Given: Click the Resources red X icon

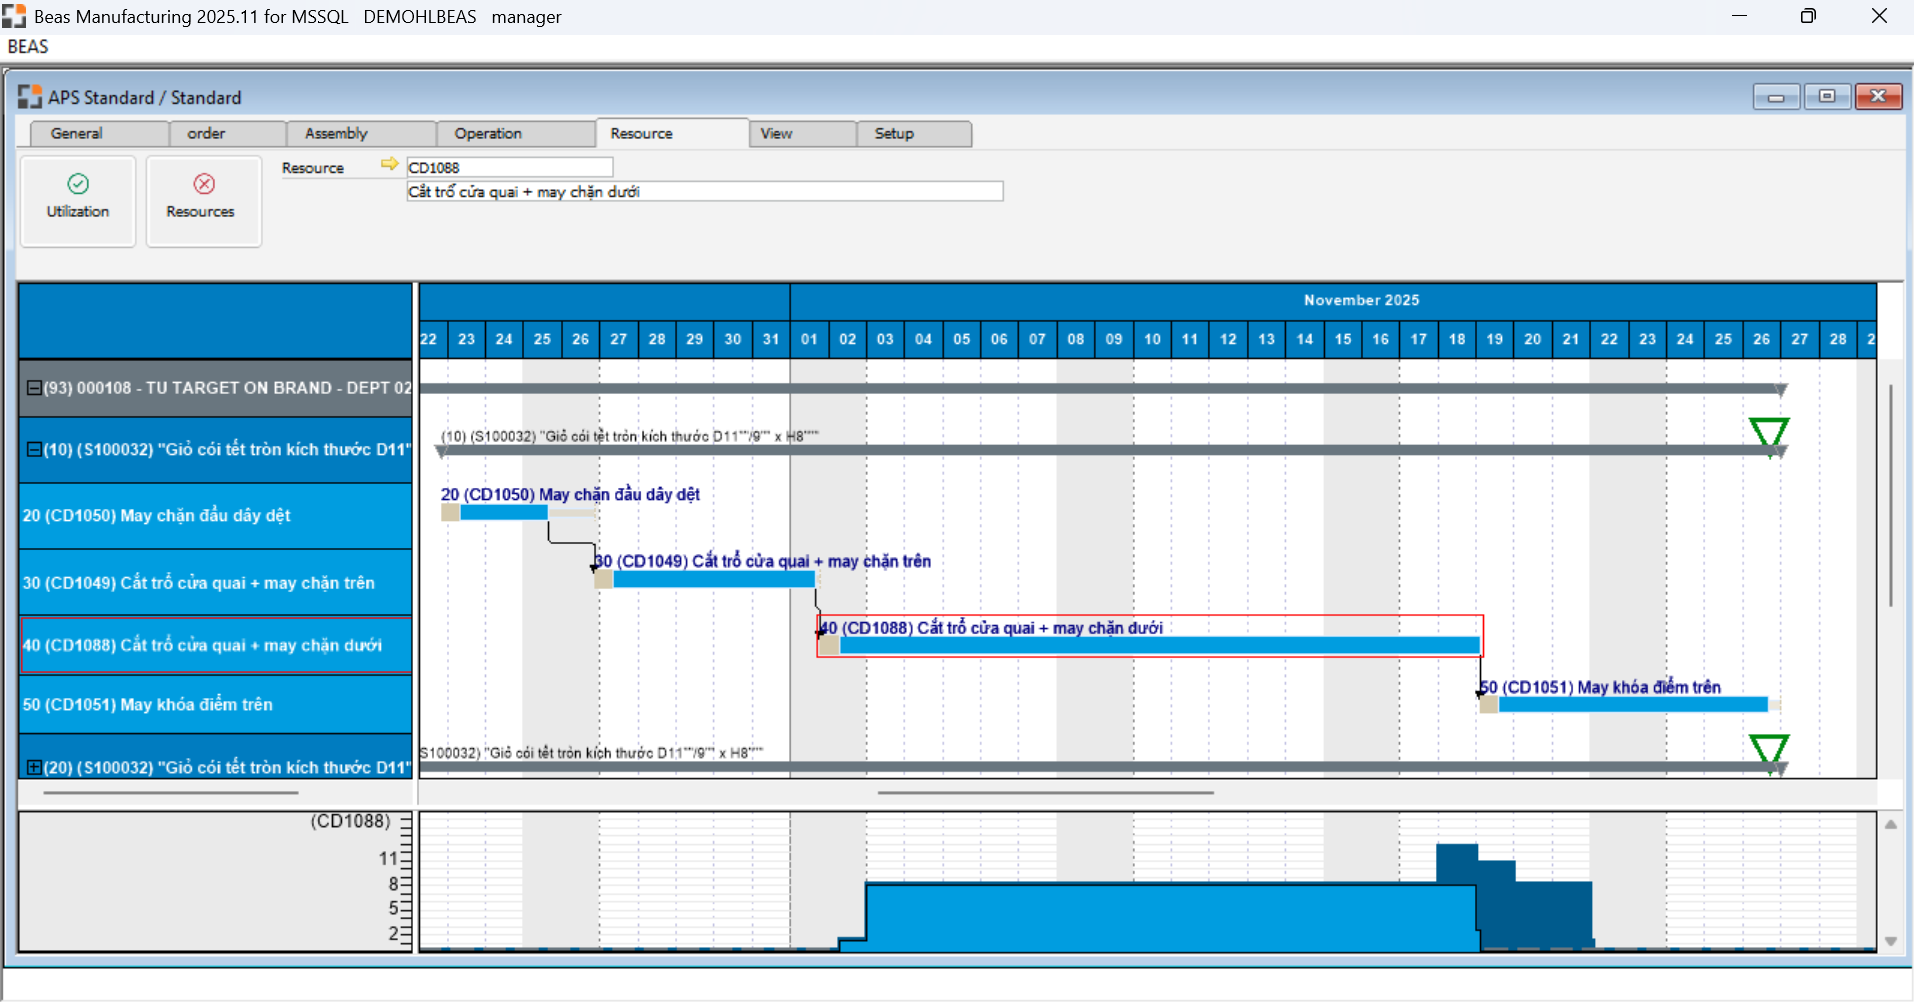Looking at the screenshot, I should 204,184.
